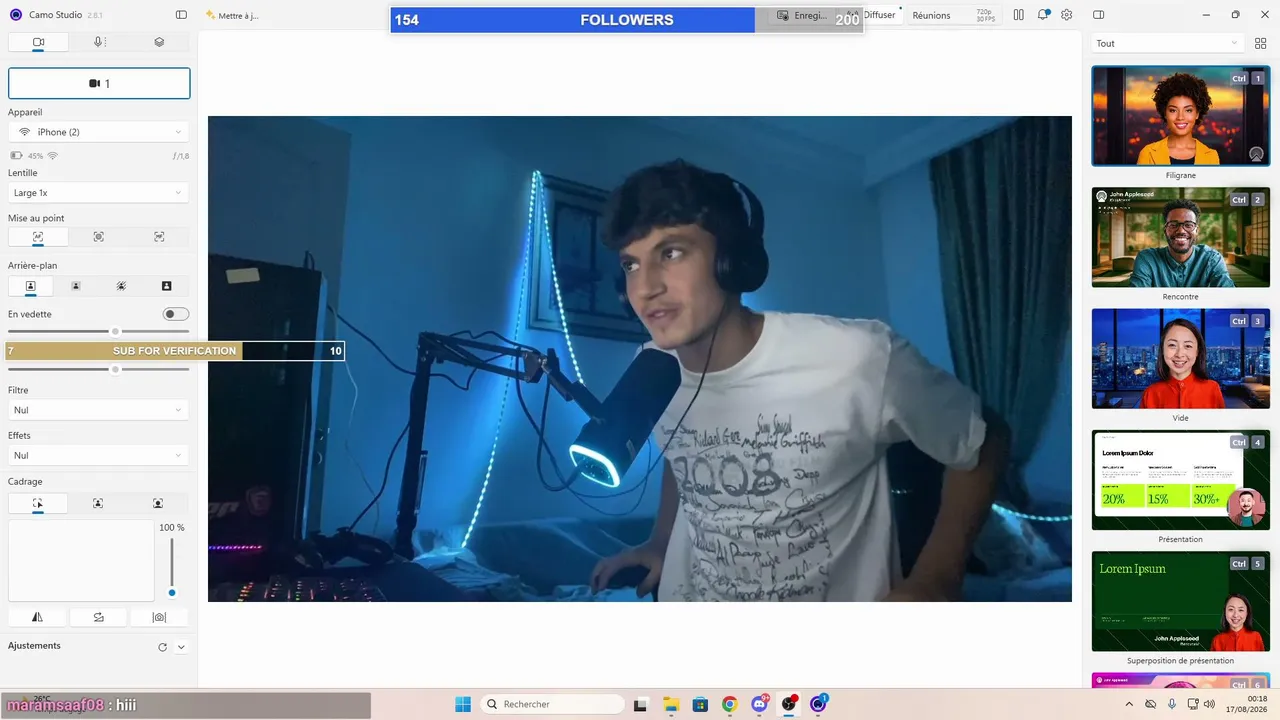Select the middle Cadrage auto-framing mode
Image resolution: width=1280 pixels, height=720 pixels.
coord(98,504)
